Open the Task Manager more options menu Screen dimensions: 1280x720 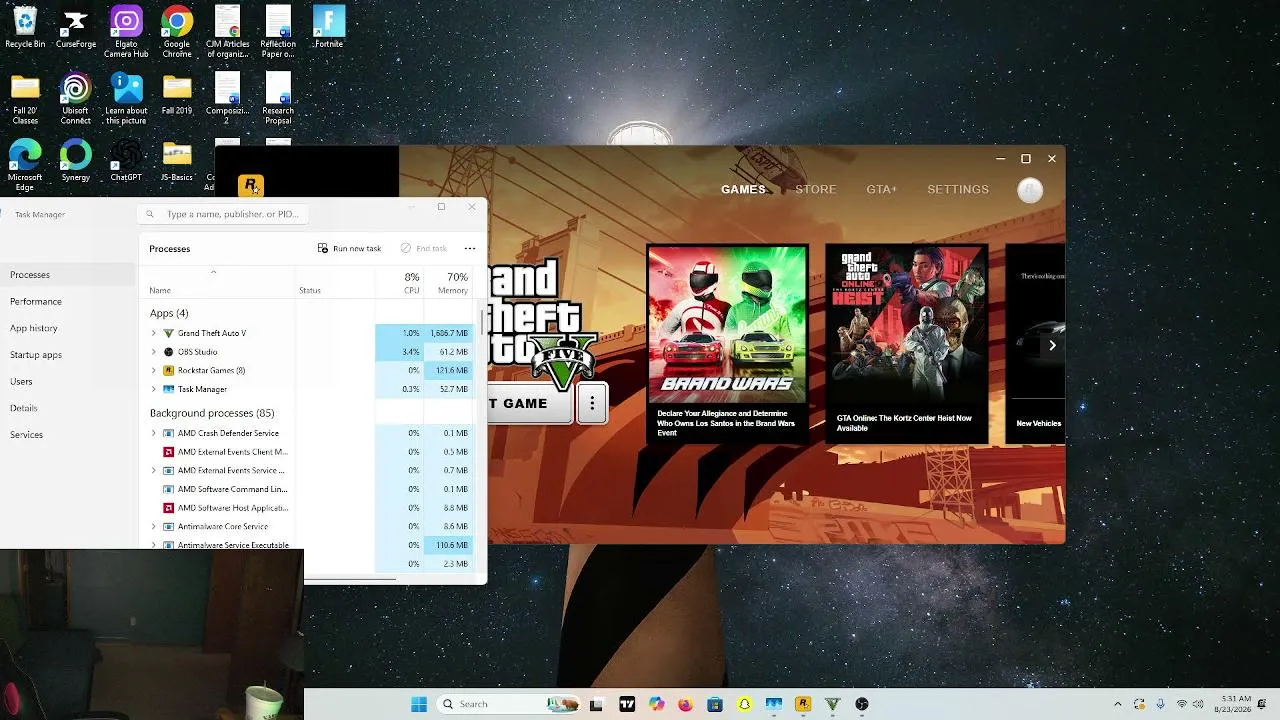(470, 248)
